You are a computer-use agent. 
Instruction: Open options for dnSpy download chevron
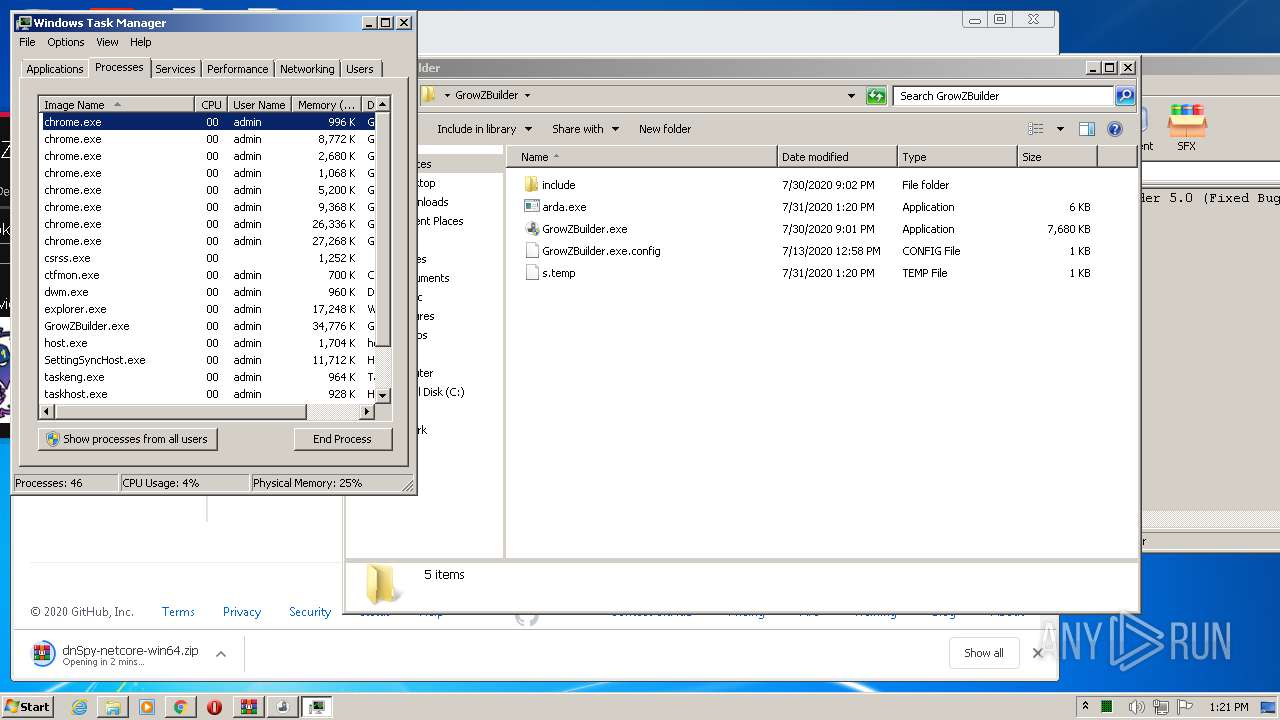pyautogui.click(x=221, y=654)
